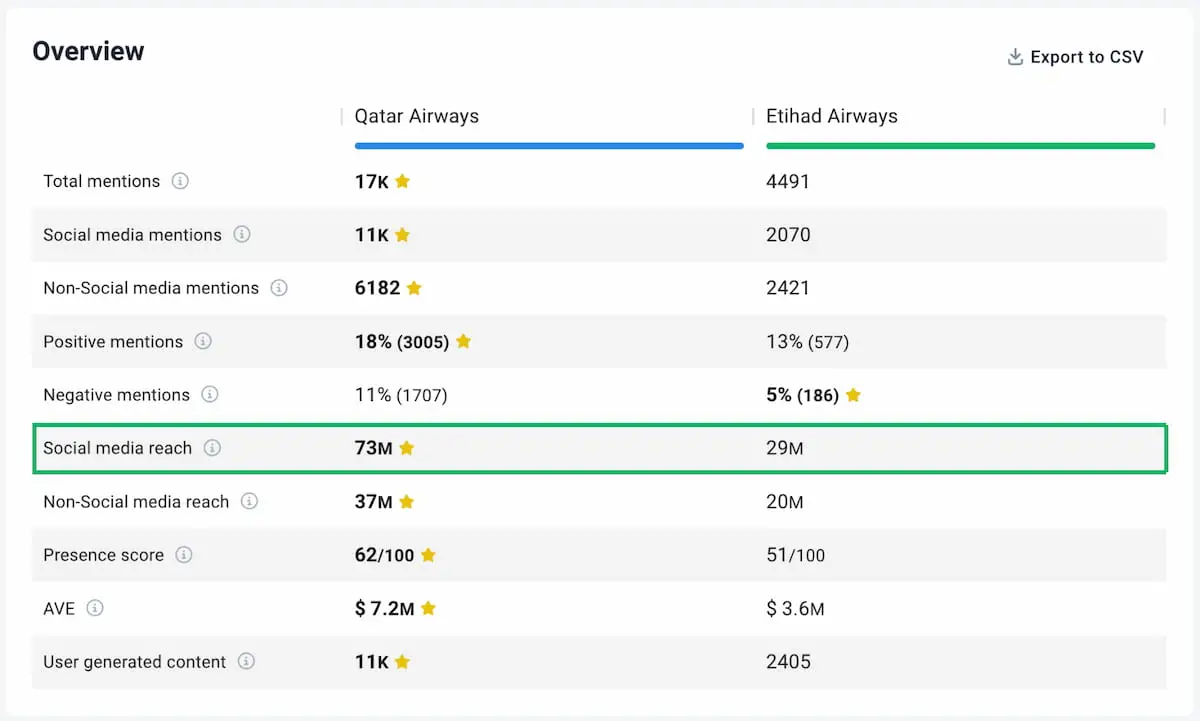Select the Qatar Airways column header

[416, 116]
